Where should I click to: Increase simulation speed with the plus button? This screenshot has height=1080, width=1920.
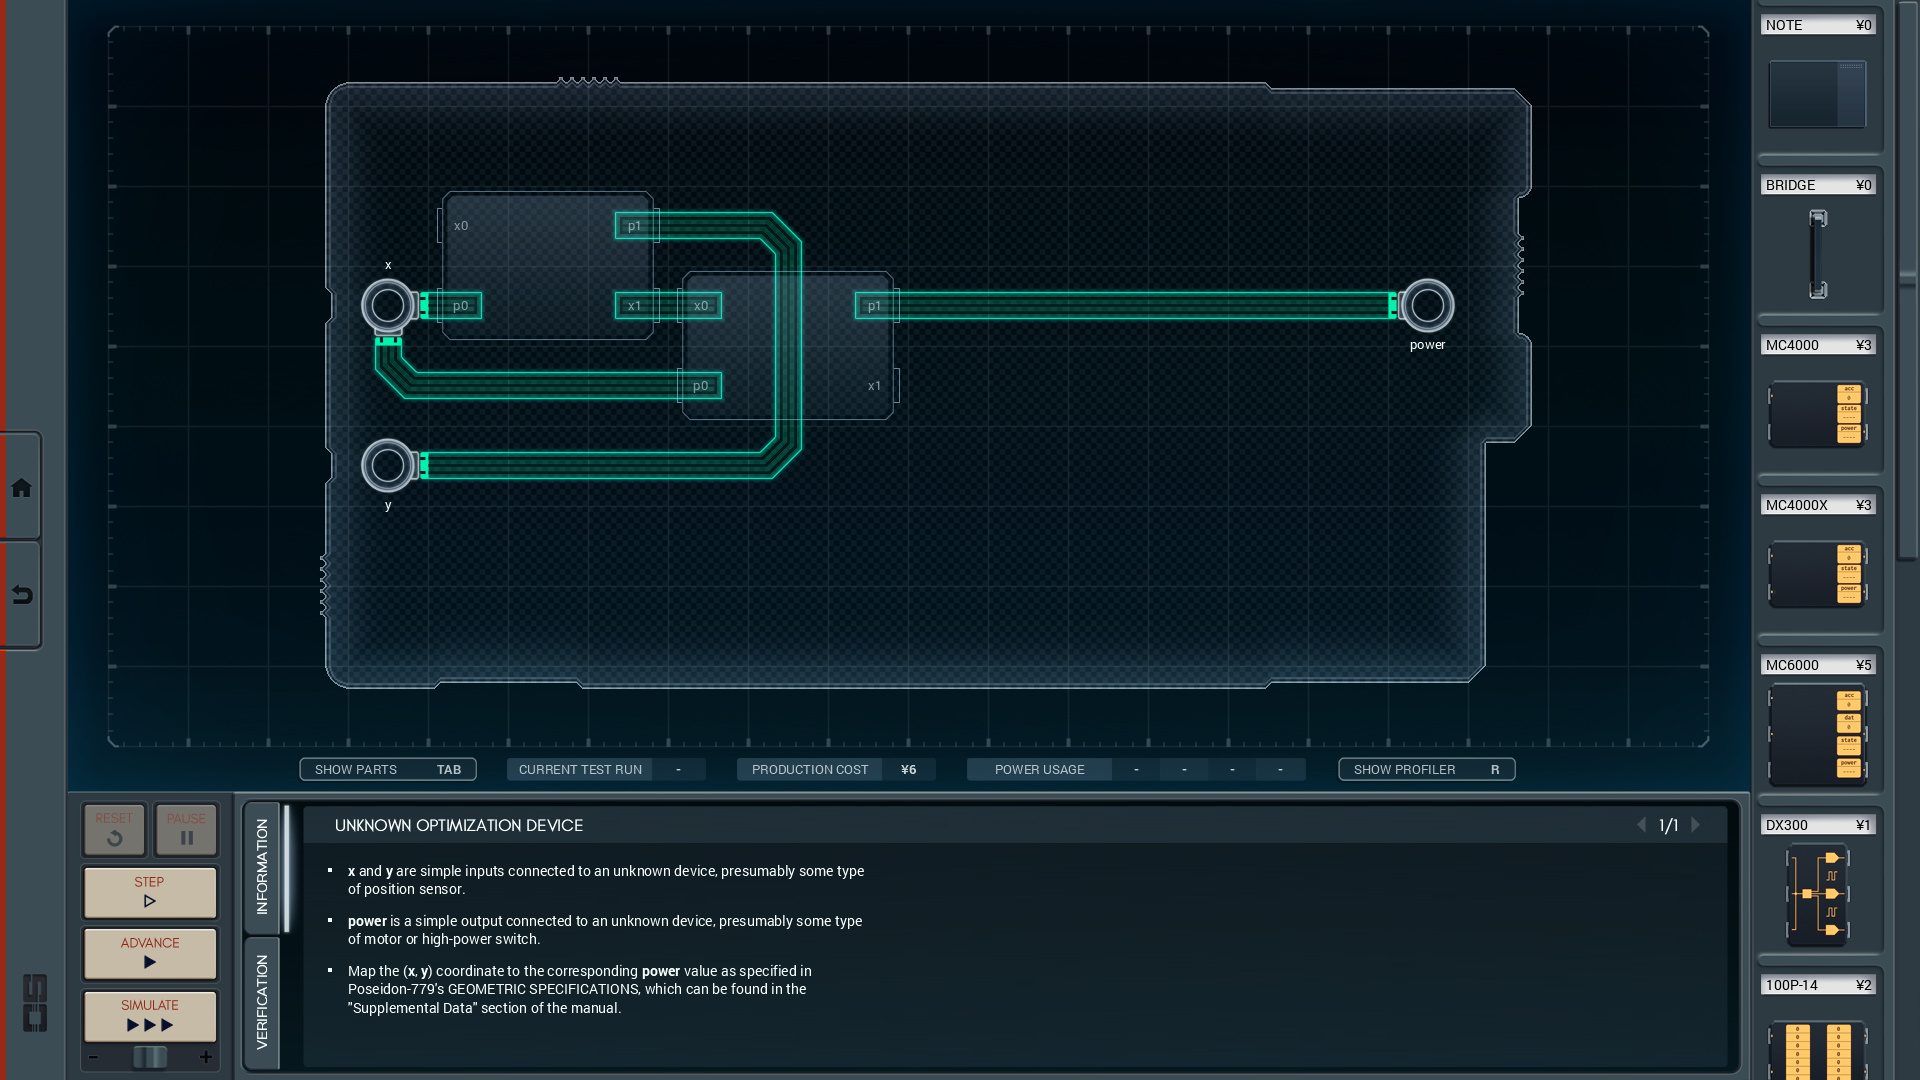pos(206,1057)
